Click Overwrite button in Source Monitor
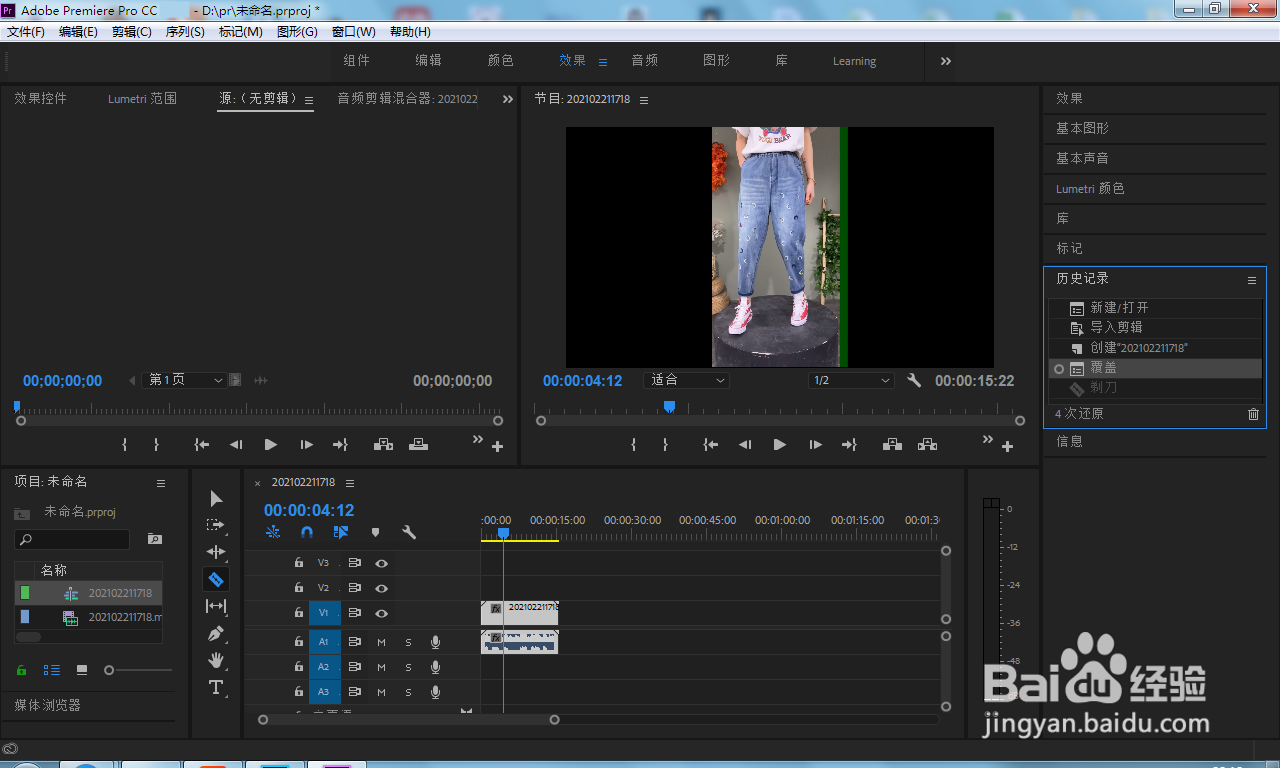The width and height of the screenshot is (1280, 768). [x=418, y=445]
